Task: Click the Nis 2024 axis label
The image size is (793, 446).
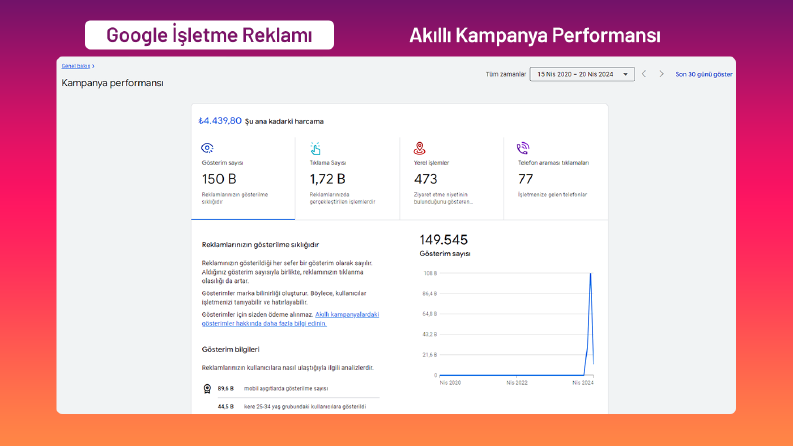Action: [583, 383]
